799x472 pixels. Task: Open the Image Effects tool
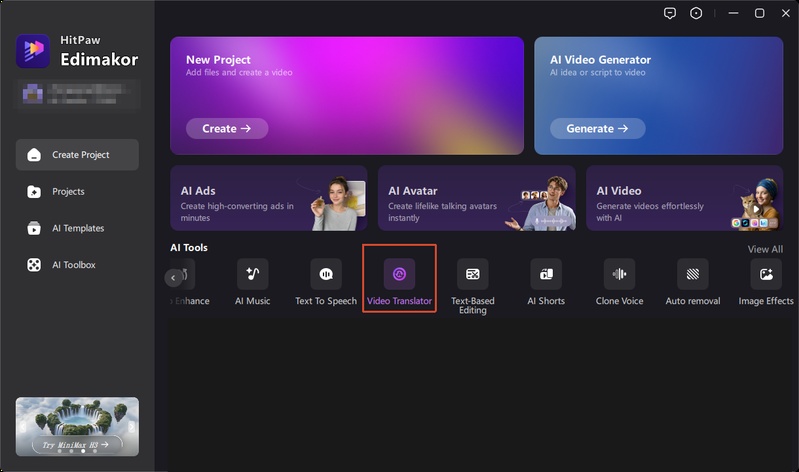766,282
